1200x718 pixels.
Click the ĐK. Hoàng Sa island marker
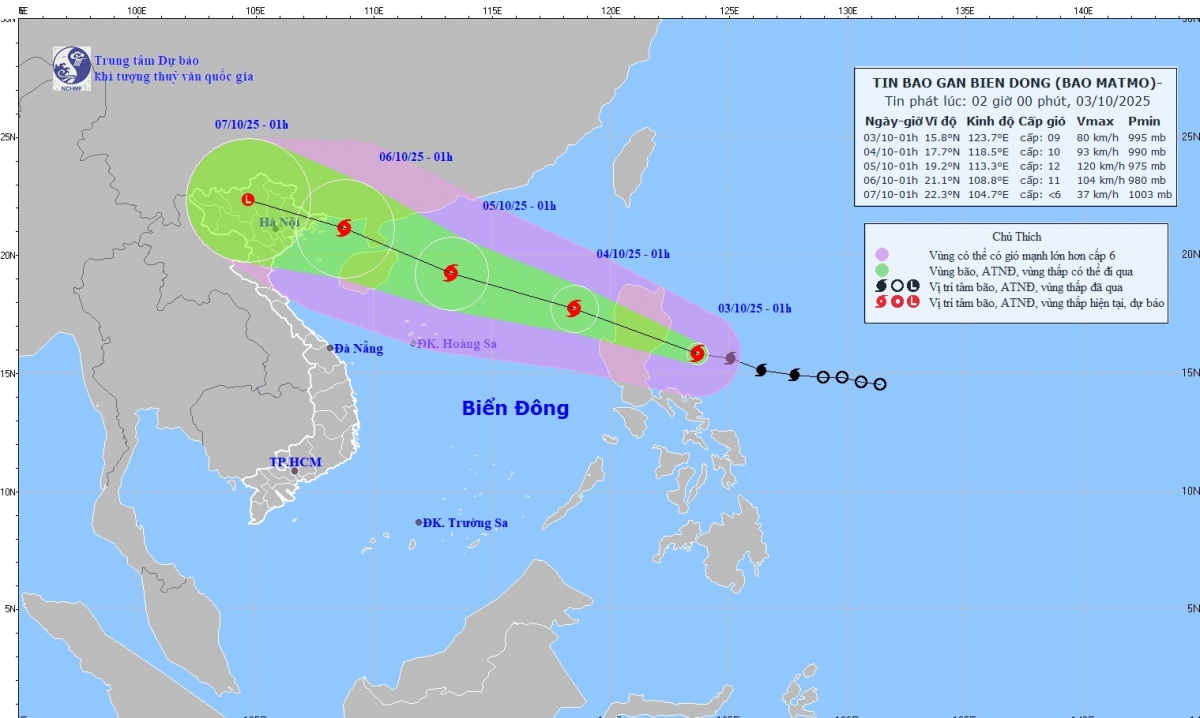coord(413,343)
